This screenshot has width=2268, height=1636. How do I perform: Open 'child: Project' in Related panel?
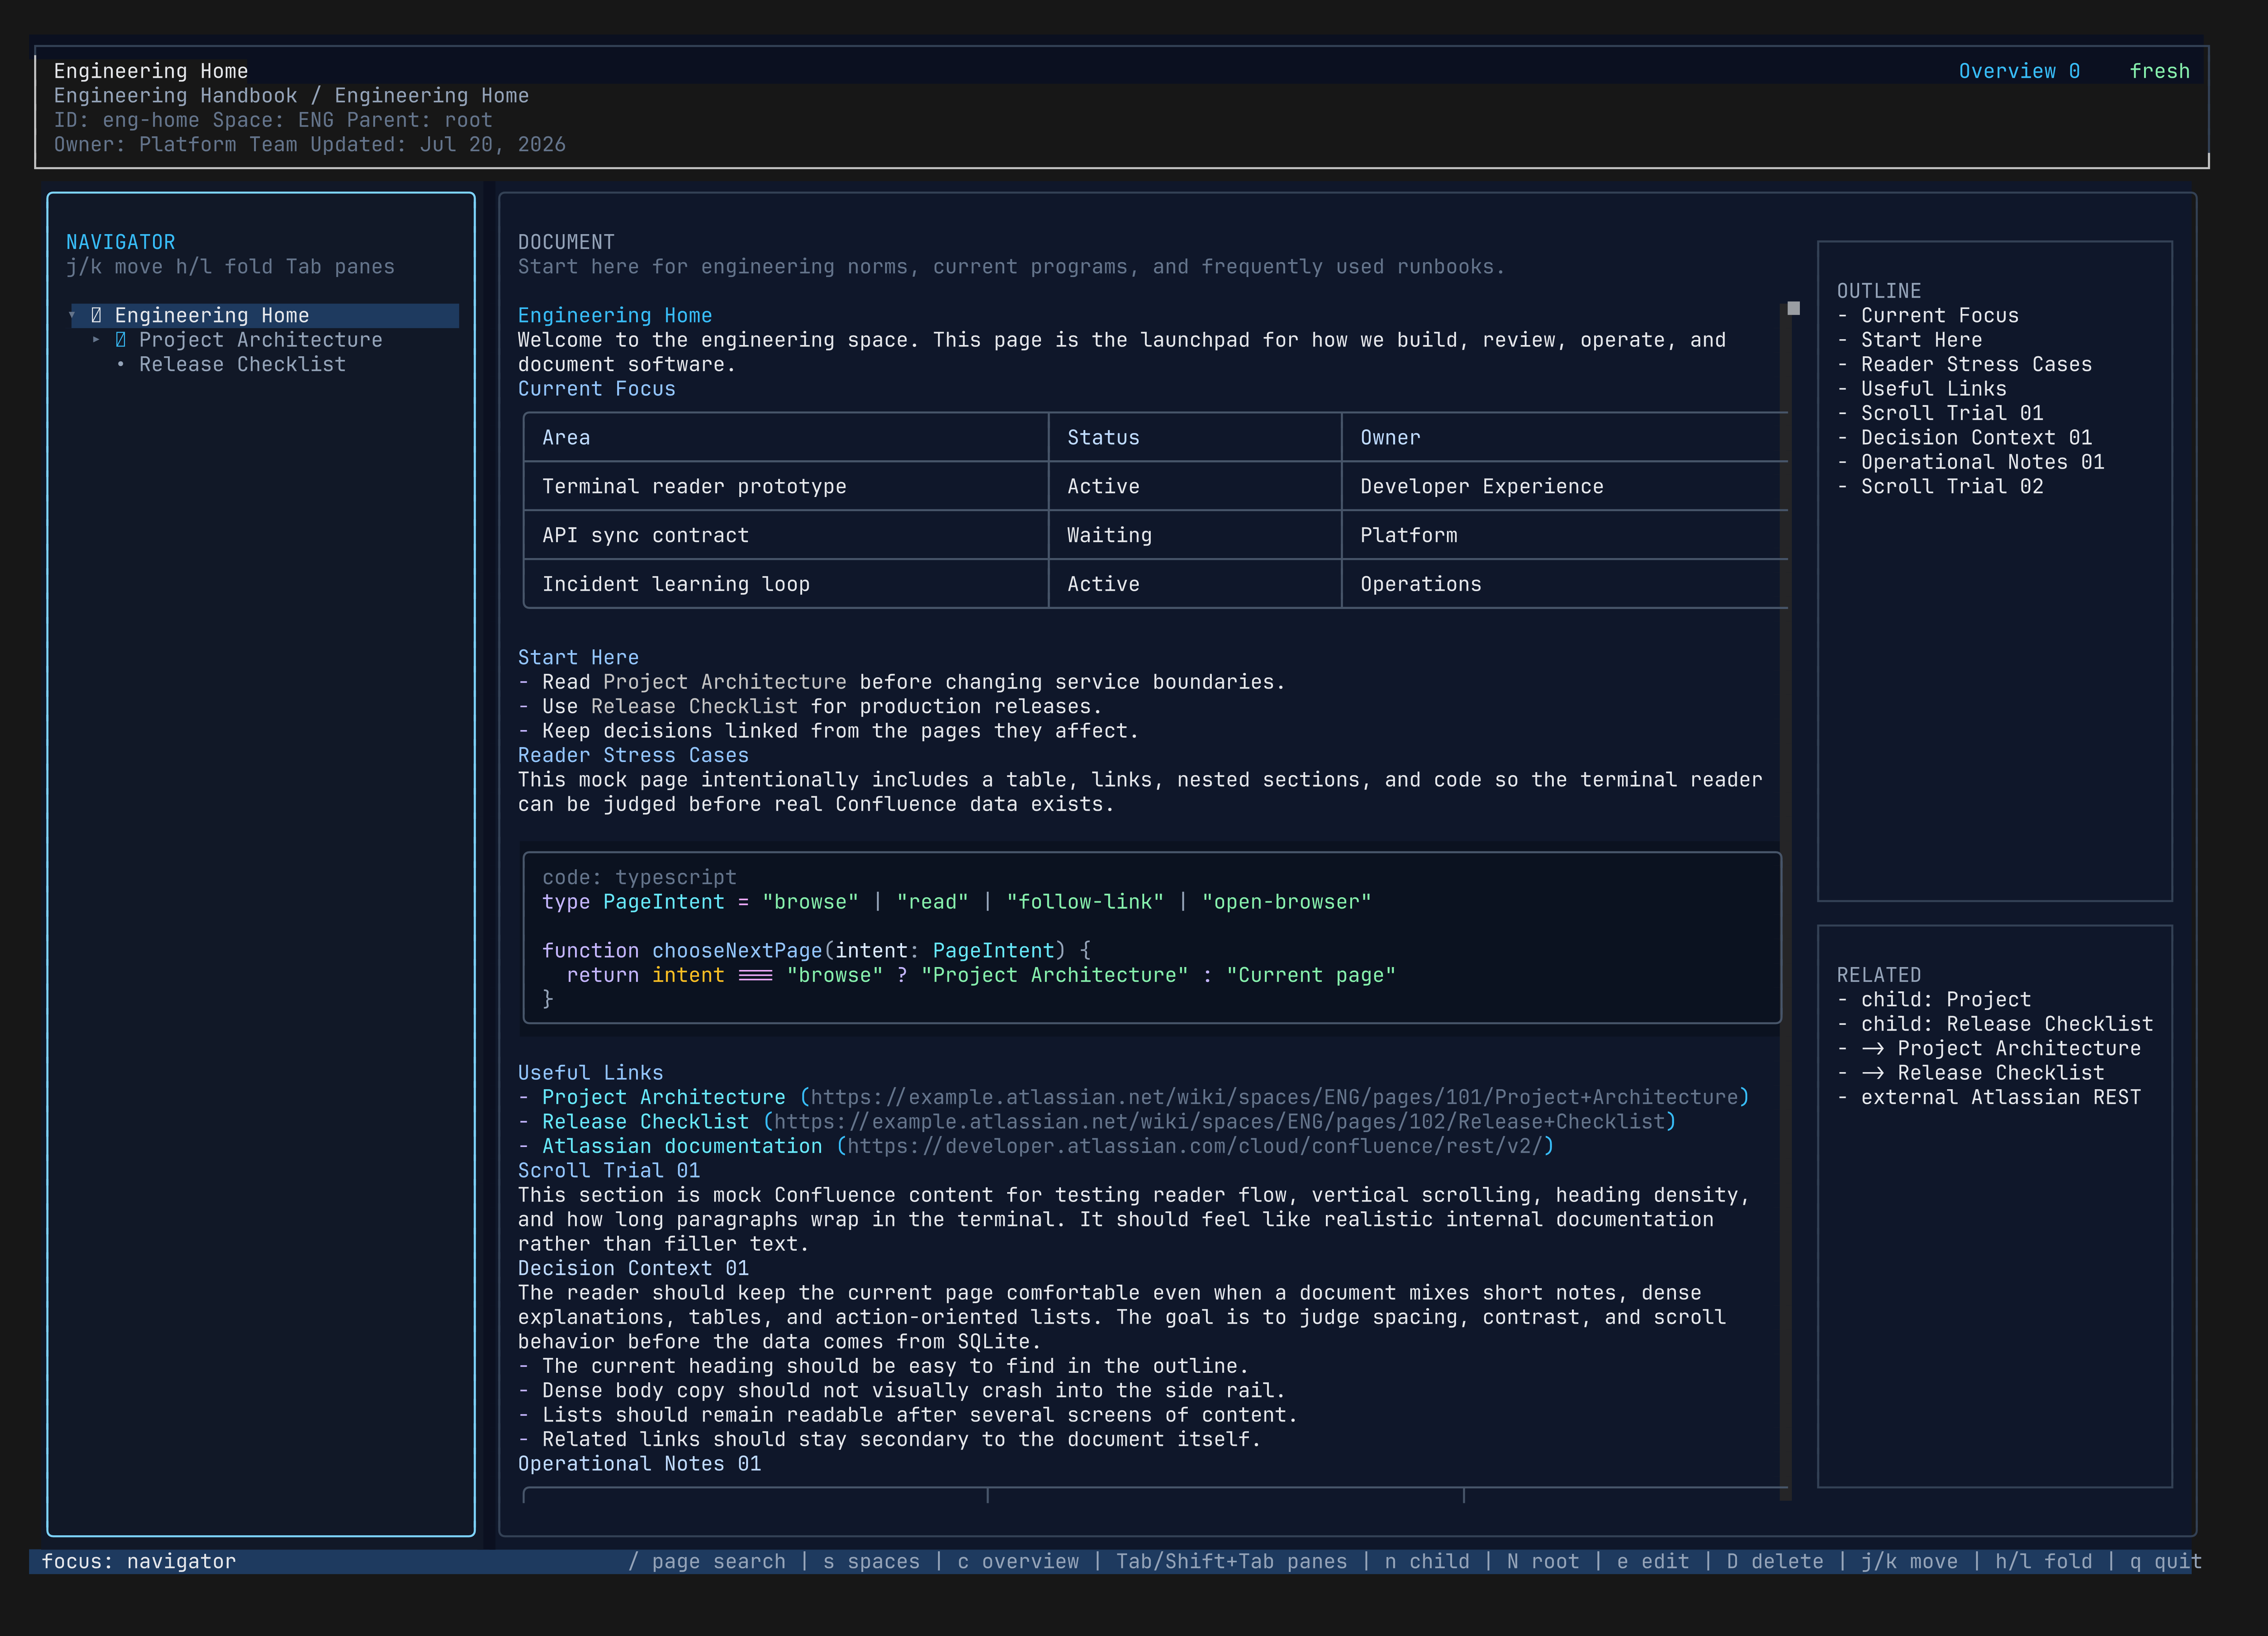tap(1946, 1000)
